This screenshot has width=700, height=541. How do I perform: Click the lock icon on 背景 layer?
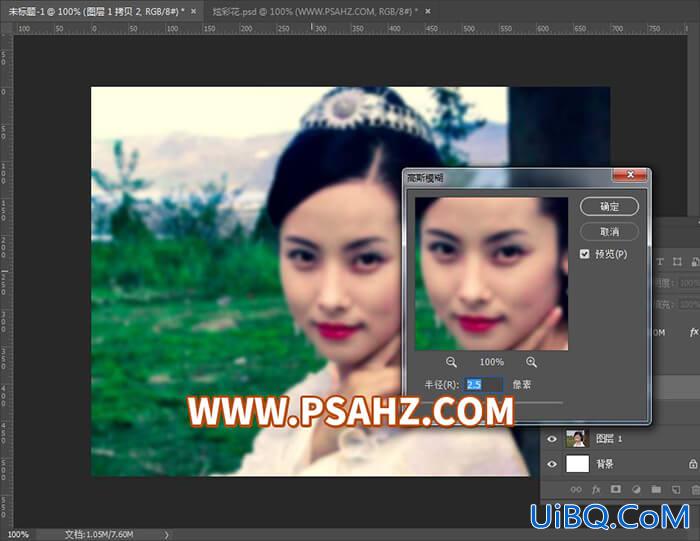(x=692, y=464)
